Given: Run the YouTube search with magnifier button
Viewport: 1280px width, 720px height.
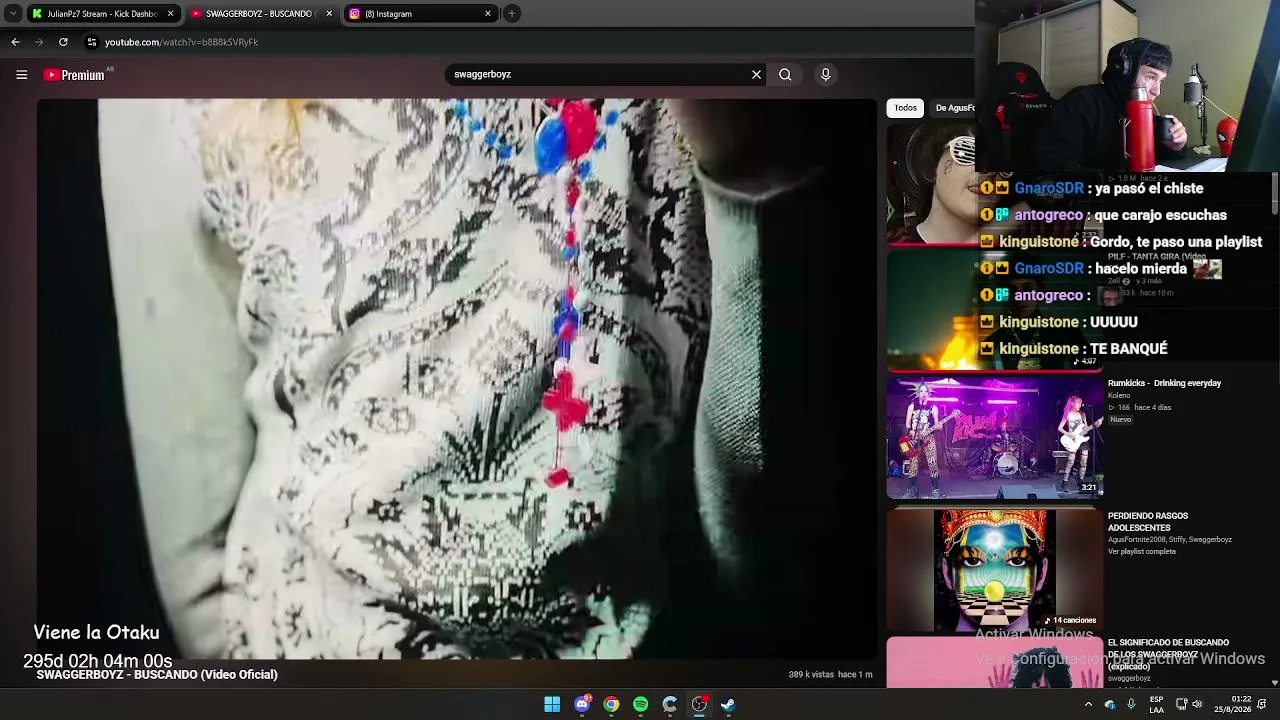Looking at the screenshot, I should pos(785,74).
